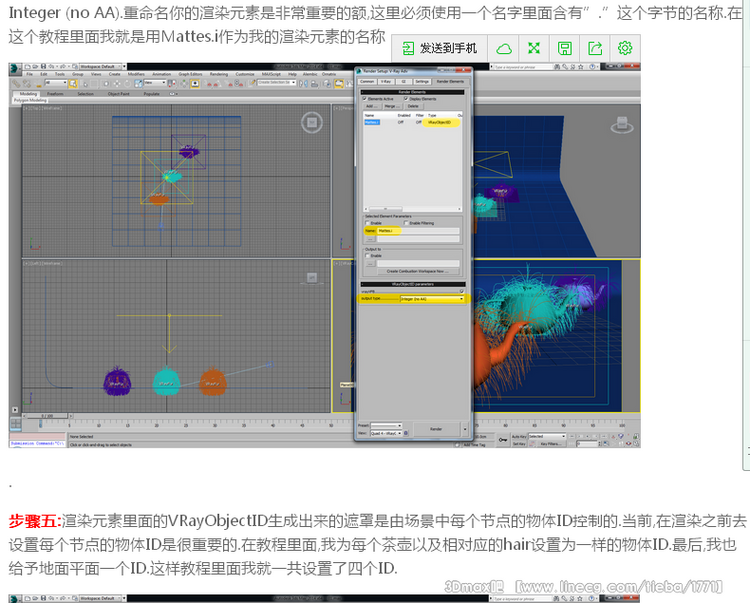Toggle Enable under Selected Element Parameters
The image size is (750, 603).
tap(367, 223)
